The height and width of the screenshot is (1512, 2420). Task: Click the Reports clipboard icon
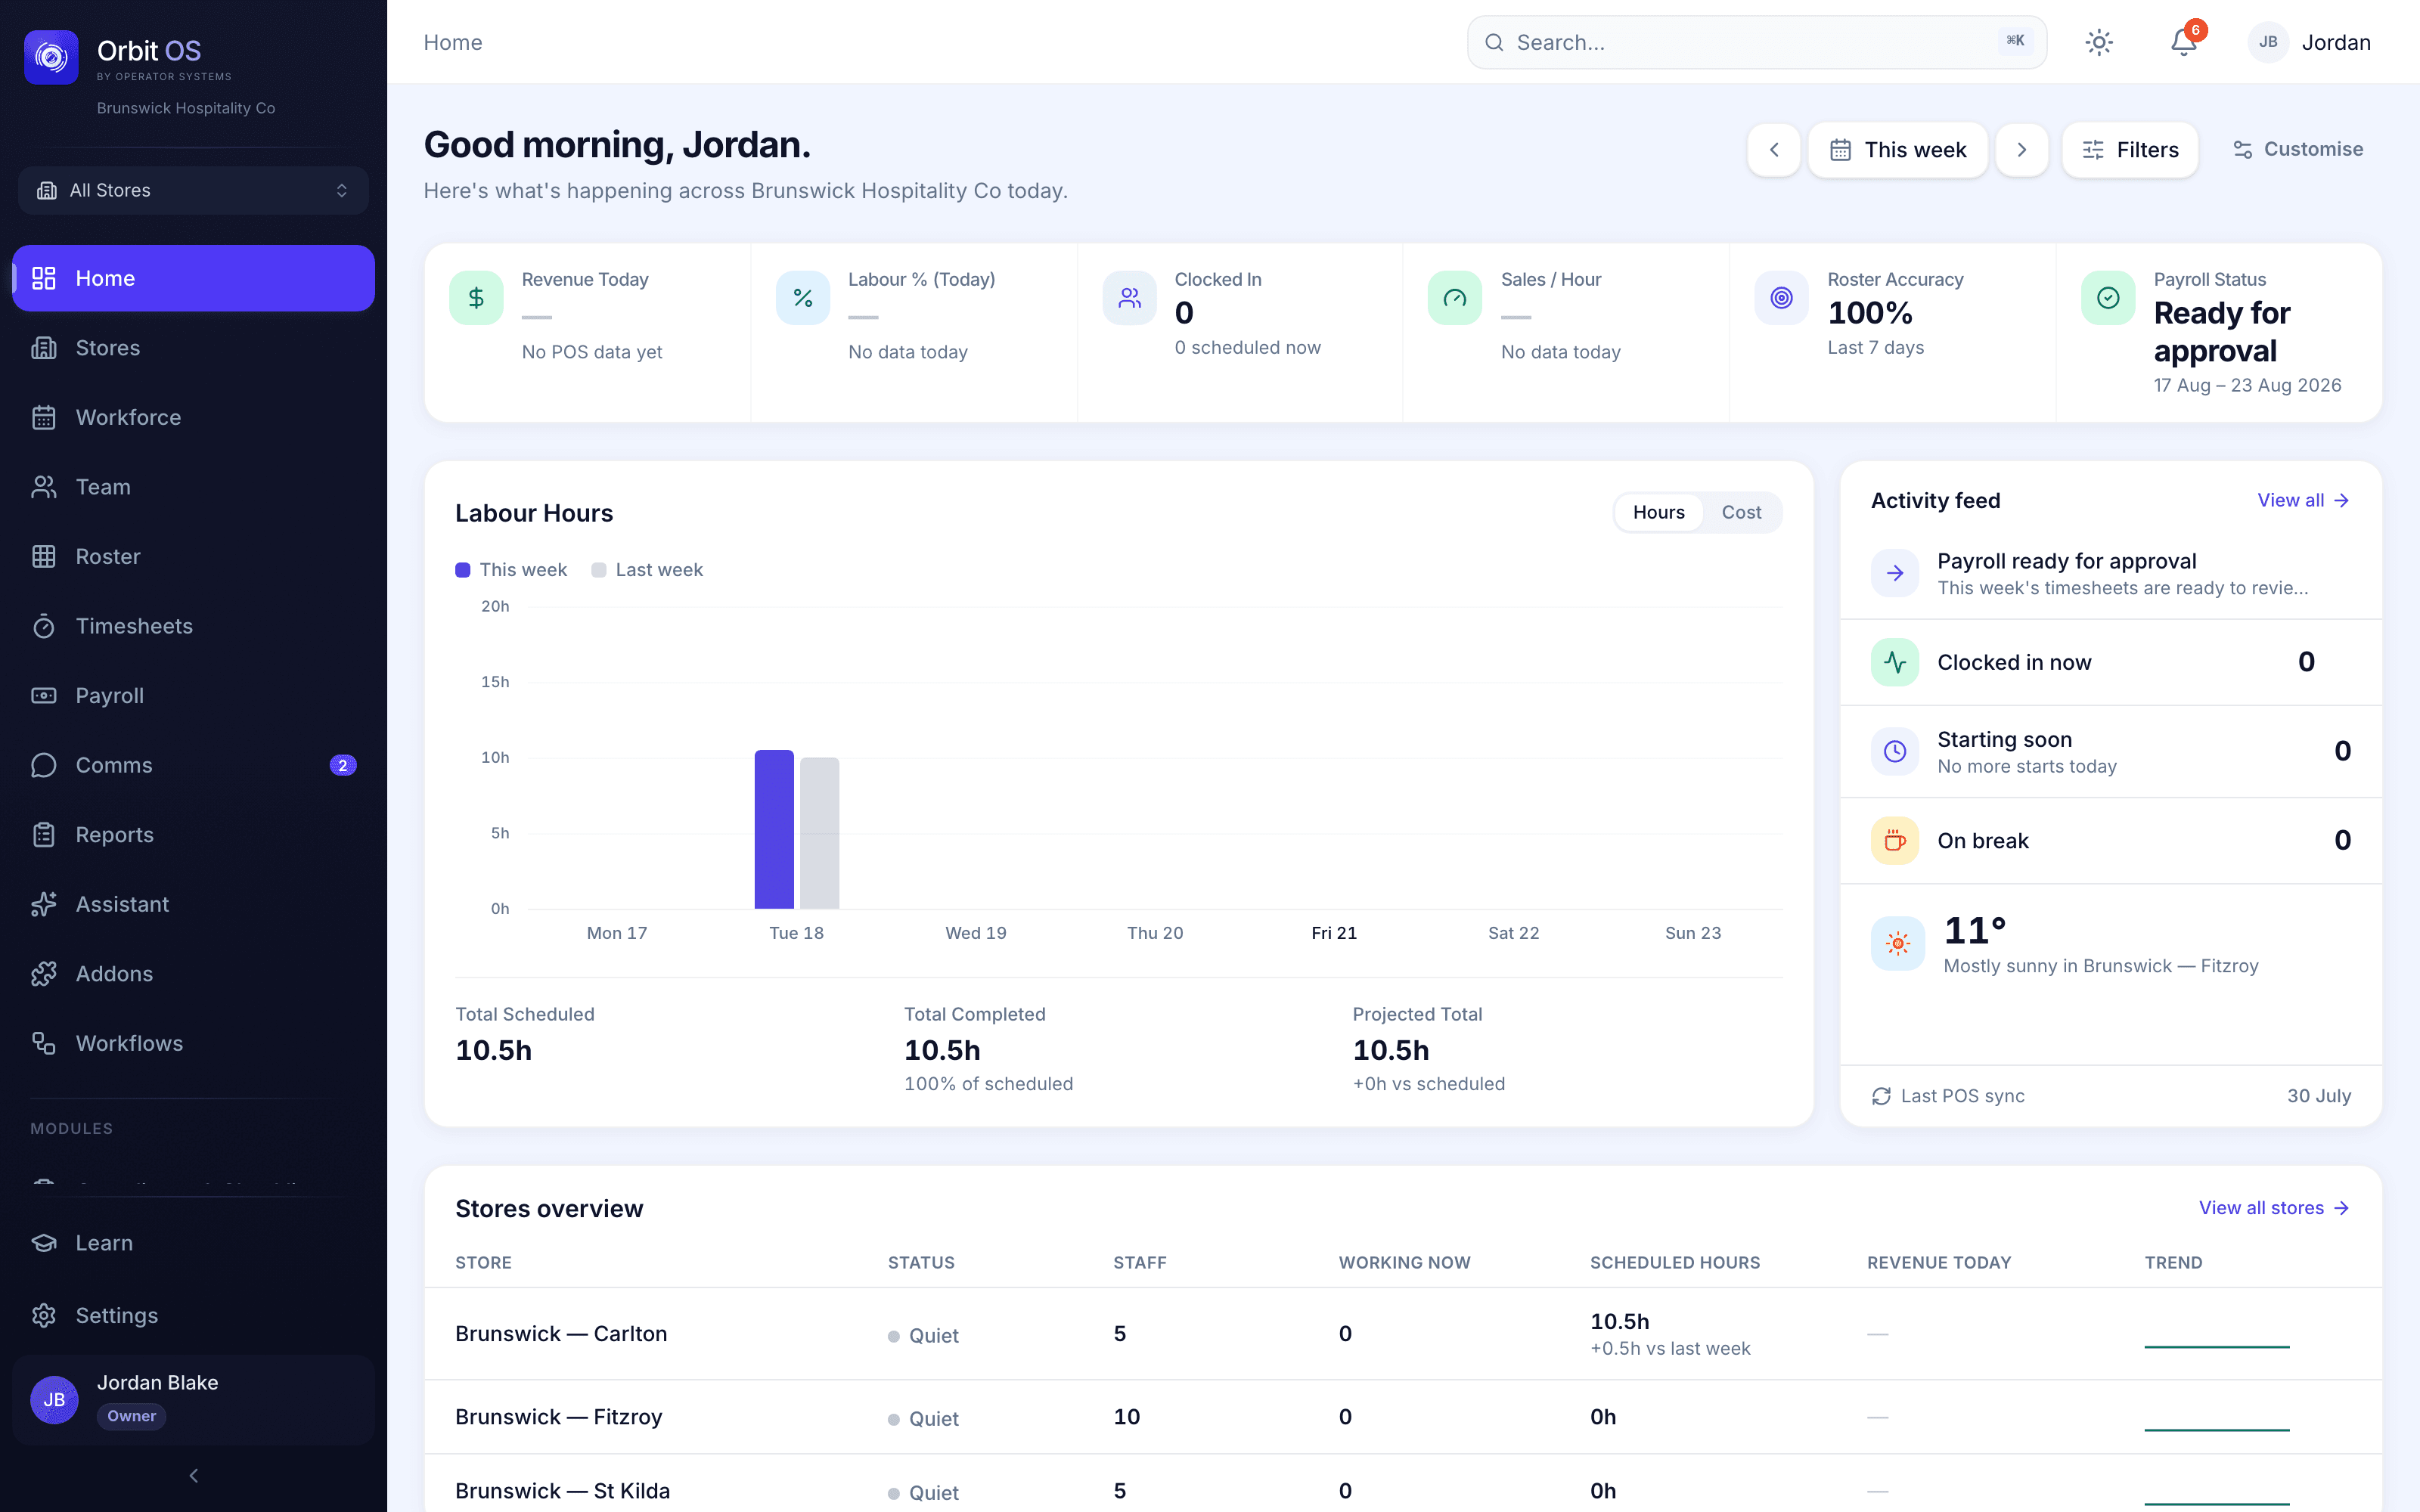pos(44,834)
